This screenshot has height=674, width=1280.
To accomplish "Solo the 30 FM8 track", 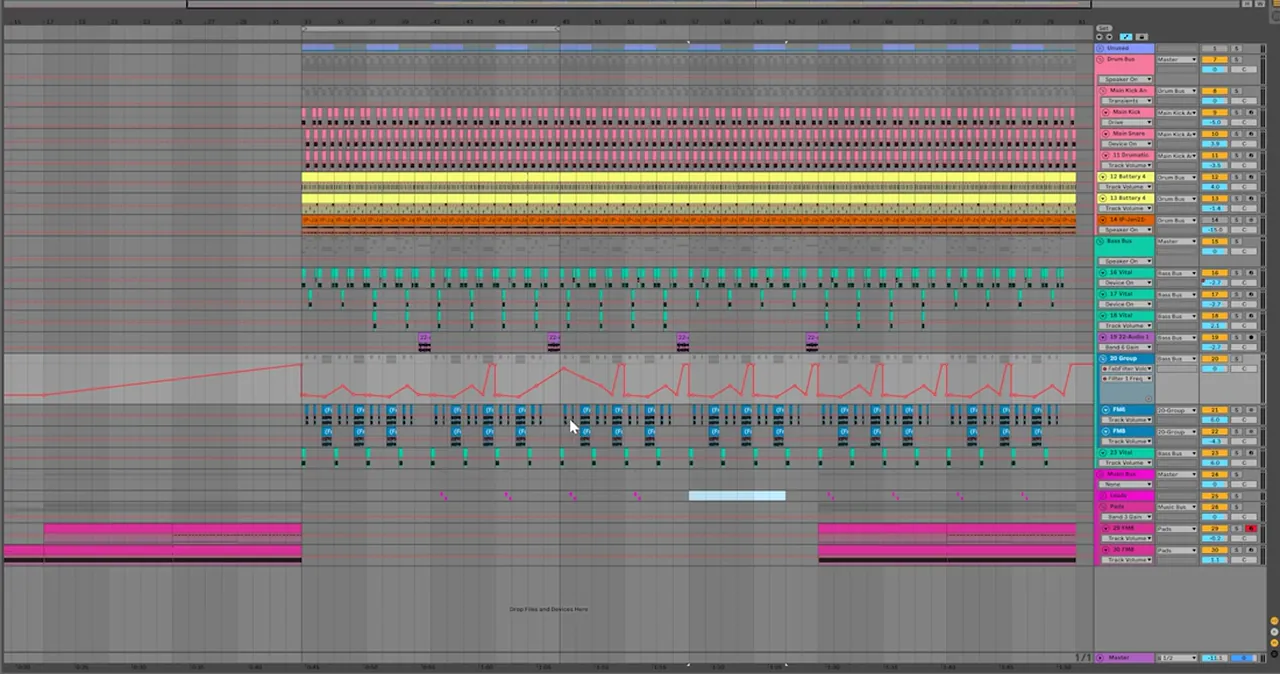I will point(1237,550).
